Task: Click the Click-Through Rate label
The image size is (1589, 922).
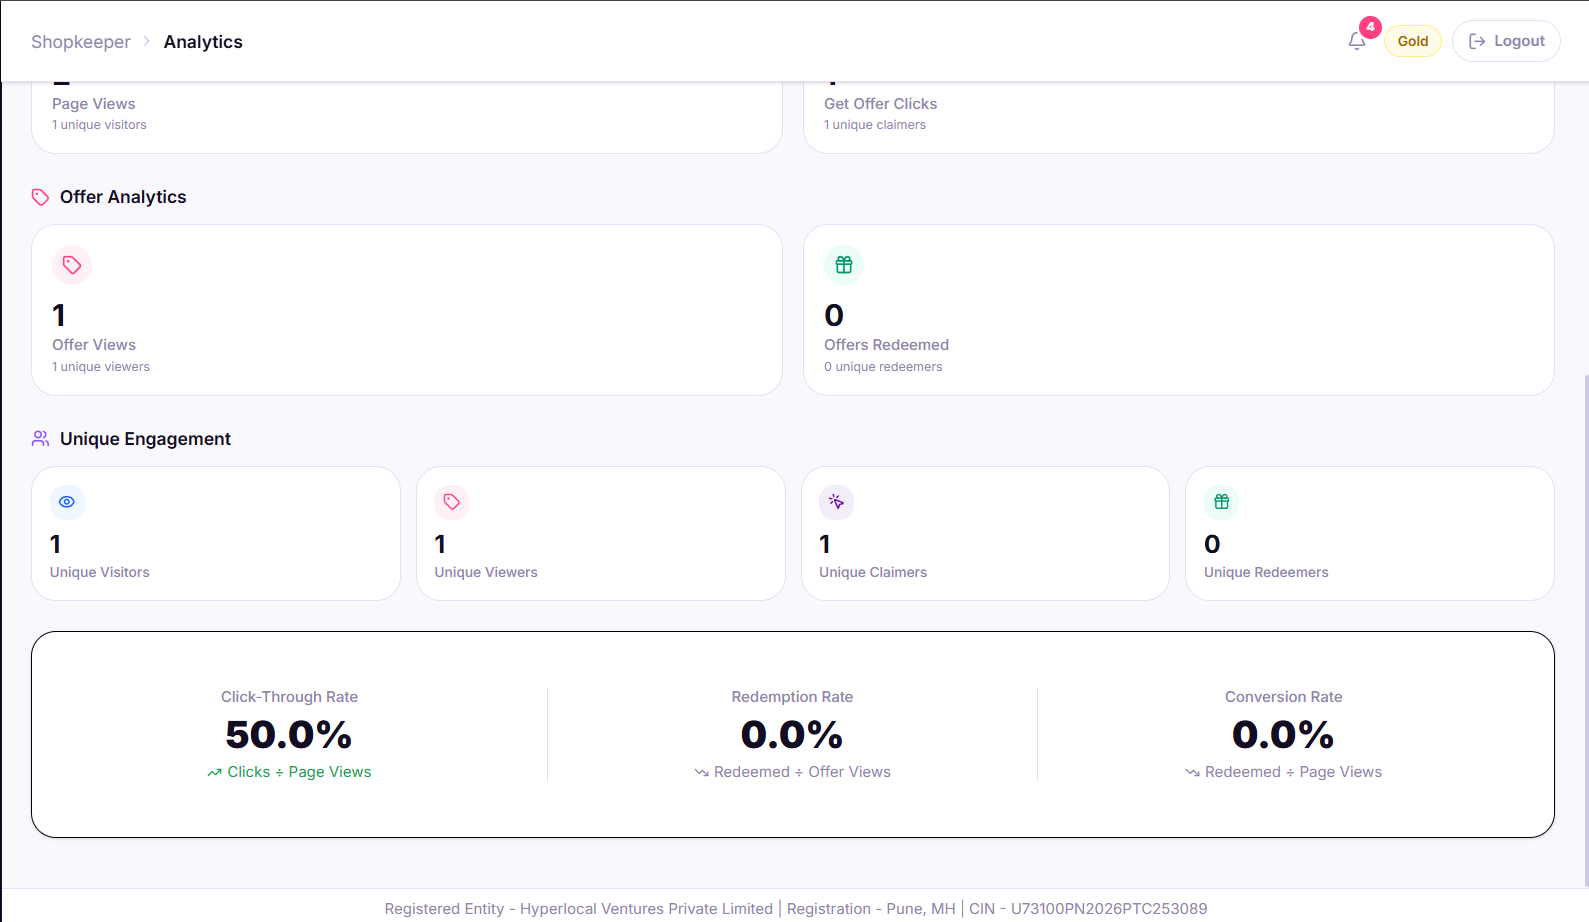Action: pyautogui.click(x=289, y=697)
